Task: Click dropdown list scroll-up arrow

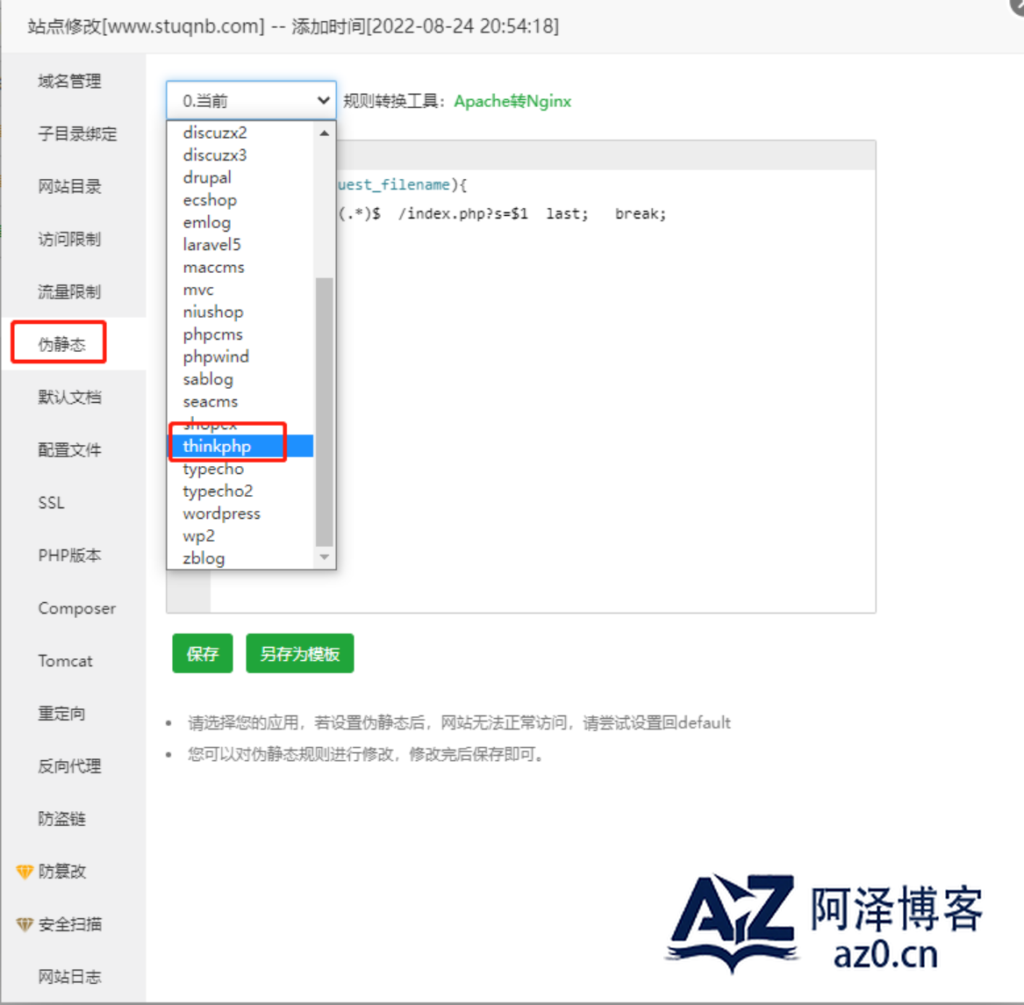Action: pos(325,133)
